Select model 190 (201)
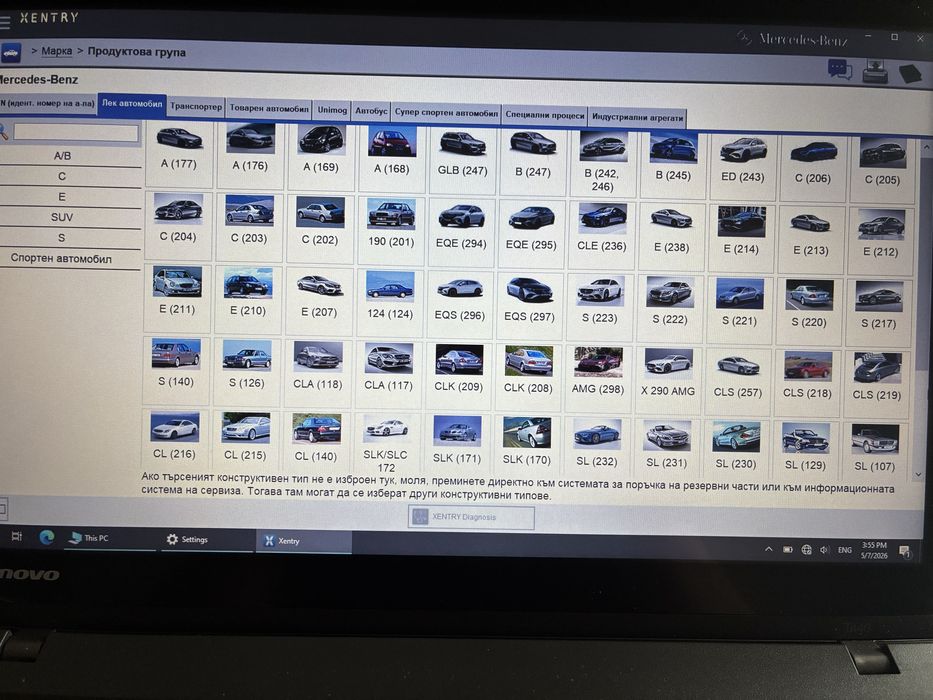 coord(391,230)
